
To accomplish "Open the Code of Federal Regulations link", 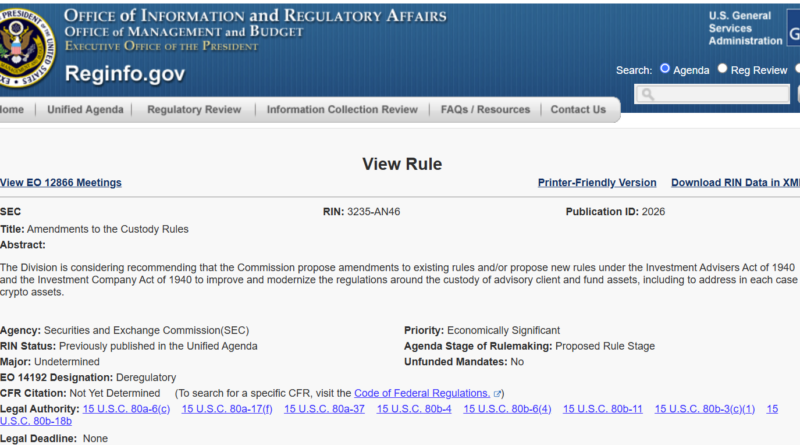I will [x=422, y=393].
